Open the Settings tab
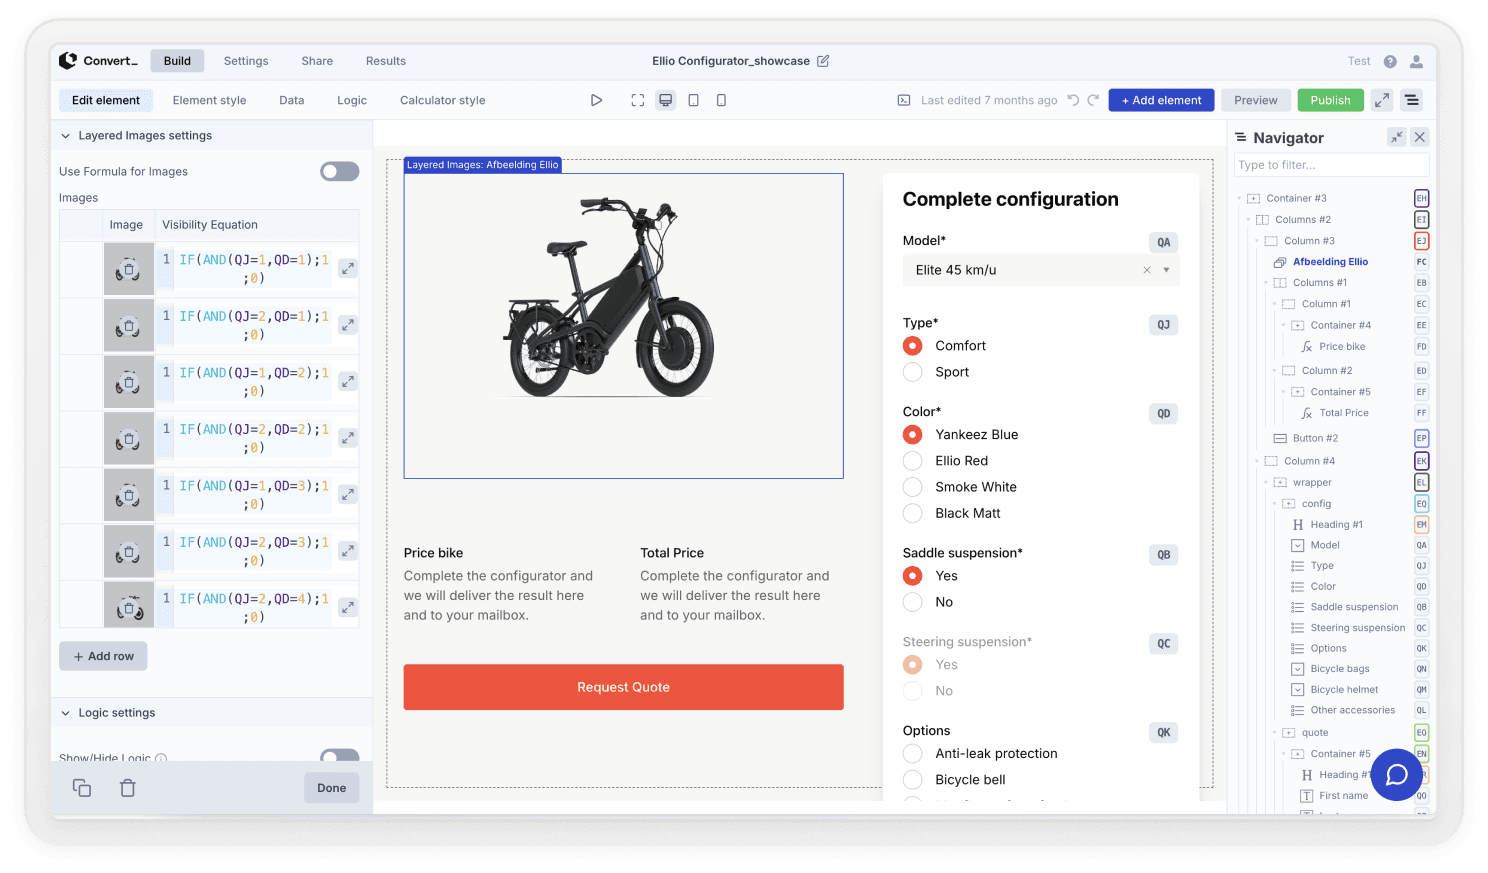The image size is (1488, 873). (x=246, y=61)
